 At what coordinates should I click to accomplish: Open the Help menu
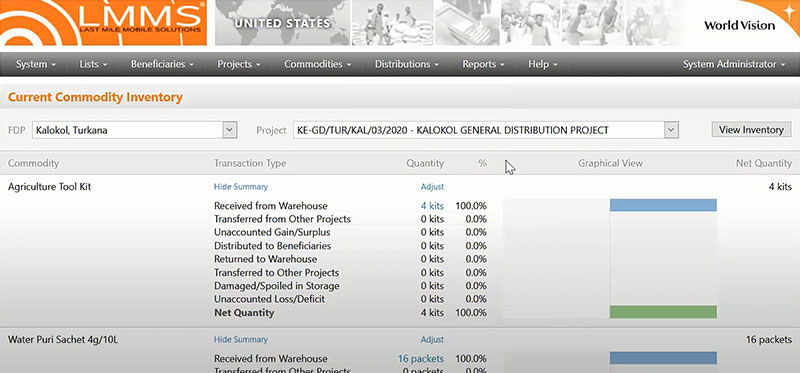point(542,64)
